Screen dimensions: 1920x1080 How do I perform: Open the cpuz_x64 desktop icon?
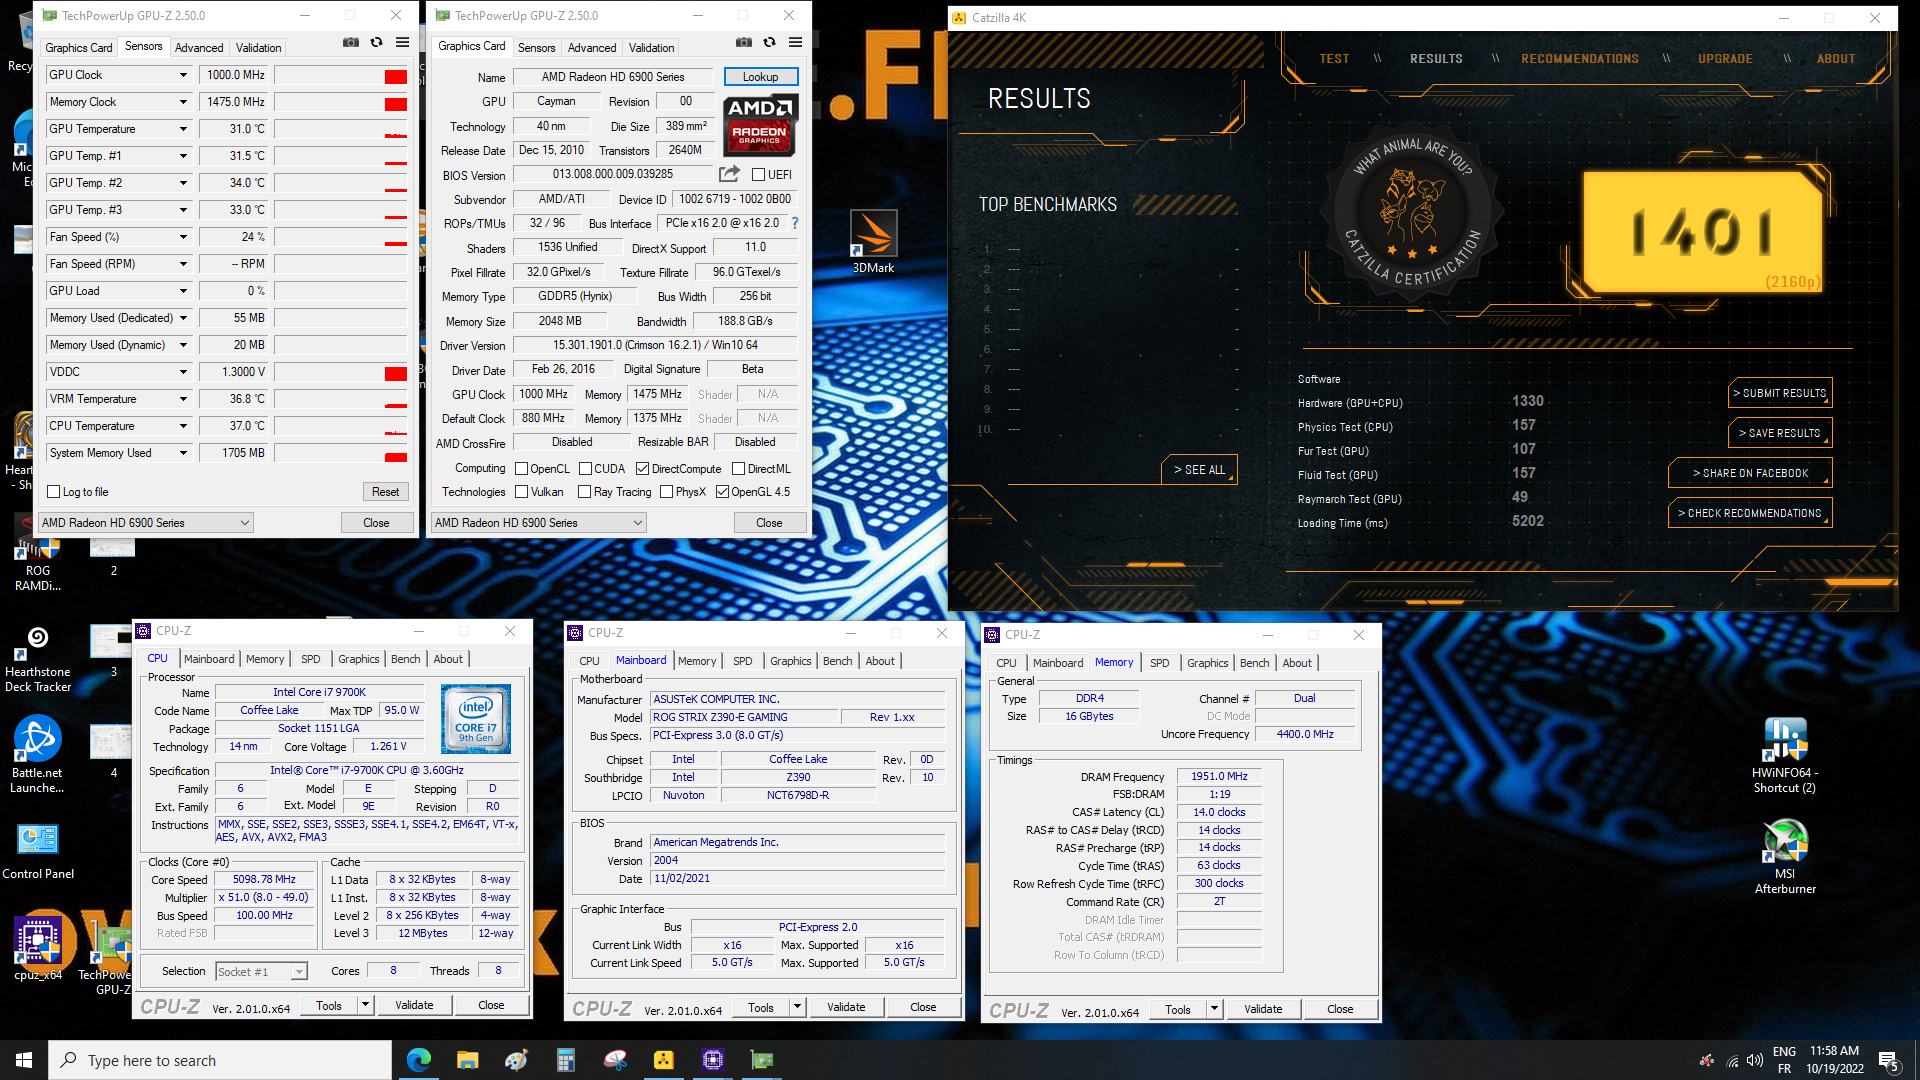[38, 946]
